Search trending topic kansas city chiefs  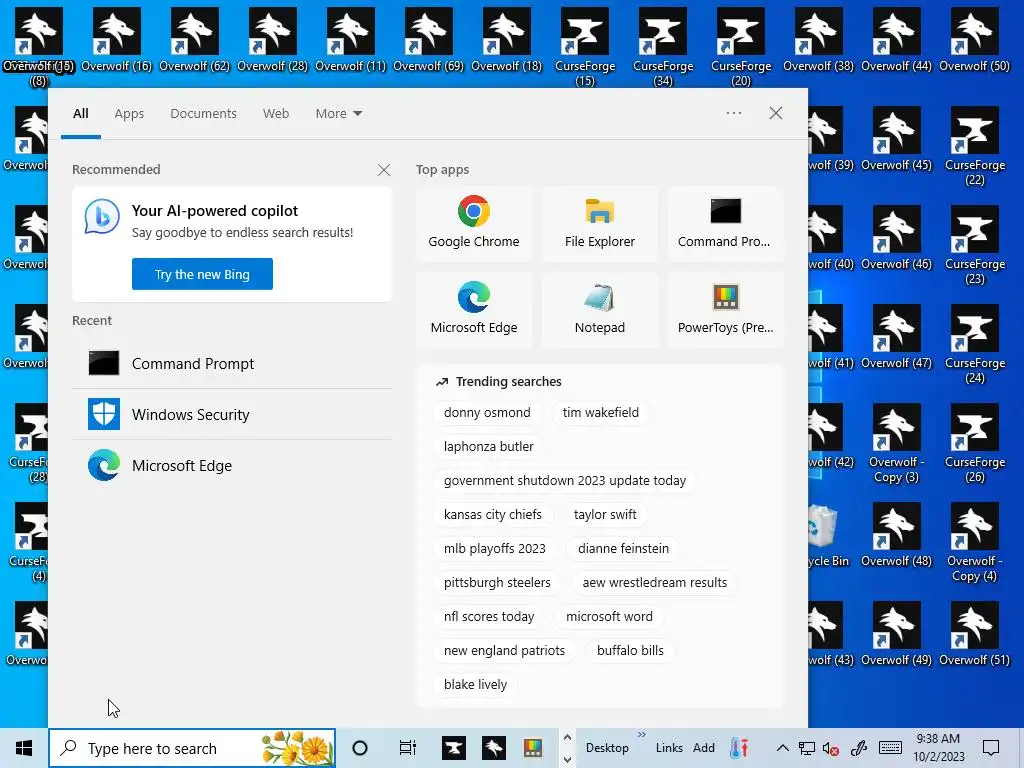pos(492,515)
